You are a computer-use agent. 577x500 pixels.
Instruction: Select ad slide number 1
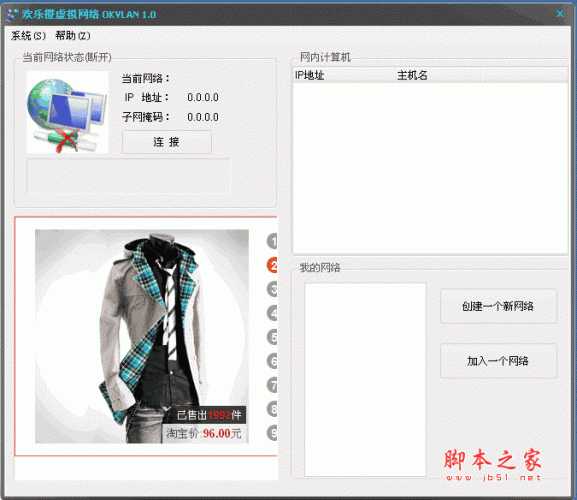(x=272, y=241)
